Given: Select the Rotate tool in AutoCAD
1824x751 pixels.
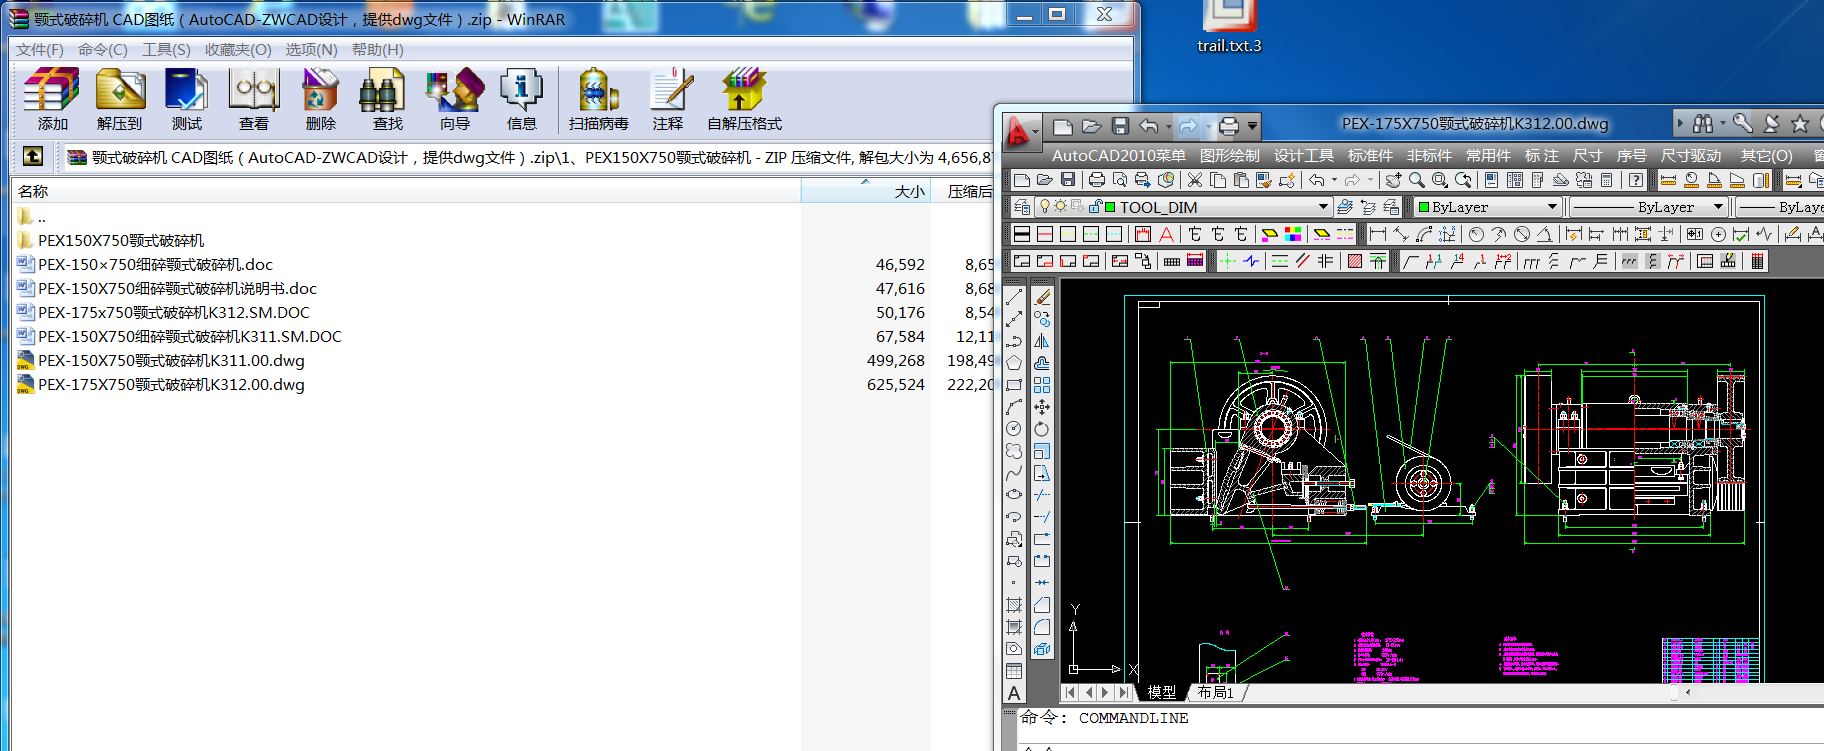Looking at the screenshot, I should [x=1042, y=429].
